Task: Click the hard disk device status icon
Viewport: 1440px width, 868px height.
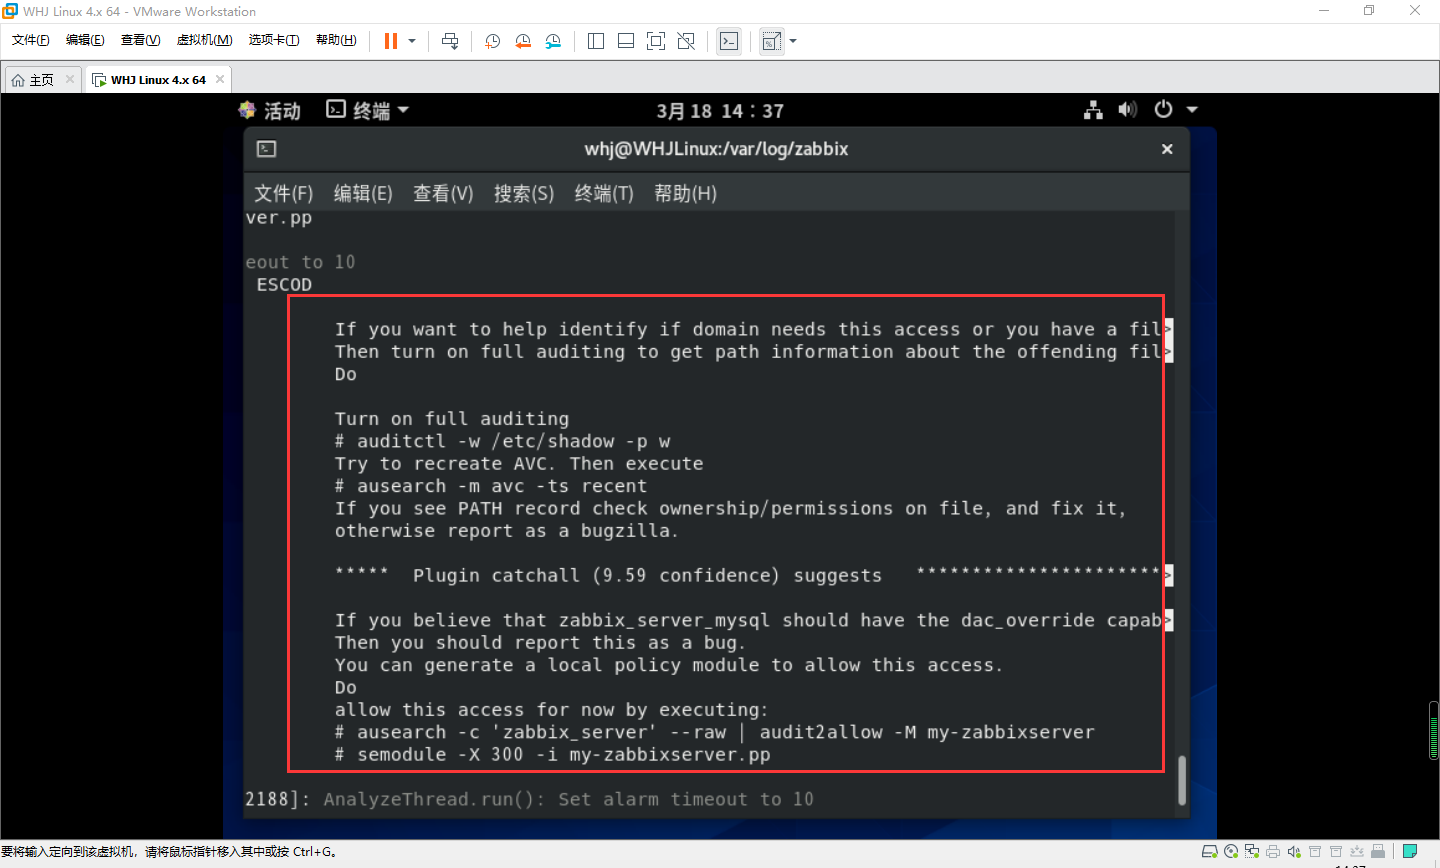Action: (x=1211, y=852)
